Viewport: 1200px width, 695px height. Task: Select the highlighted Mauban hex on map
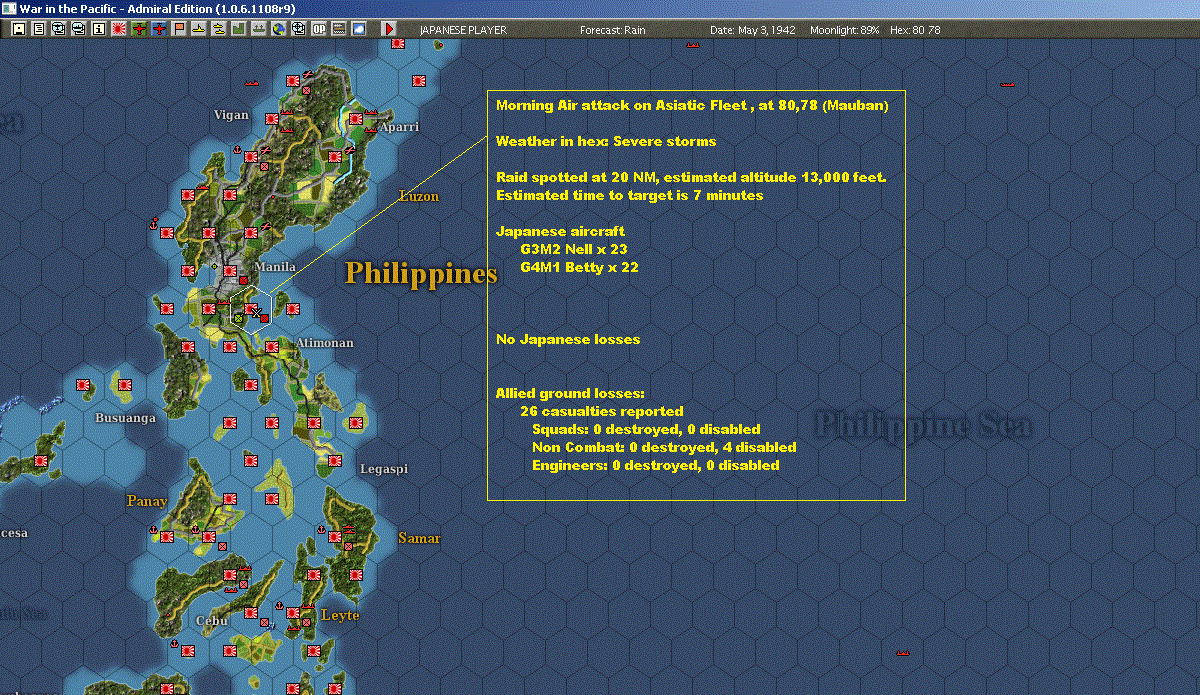coord(251,310)
